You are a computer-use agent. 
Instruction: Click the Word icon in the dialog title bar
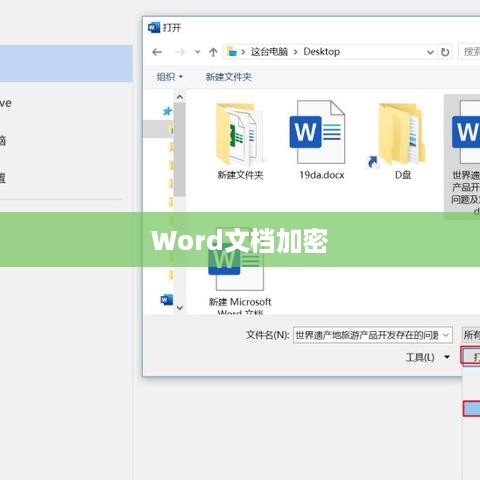[x=154, y=27]
